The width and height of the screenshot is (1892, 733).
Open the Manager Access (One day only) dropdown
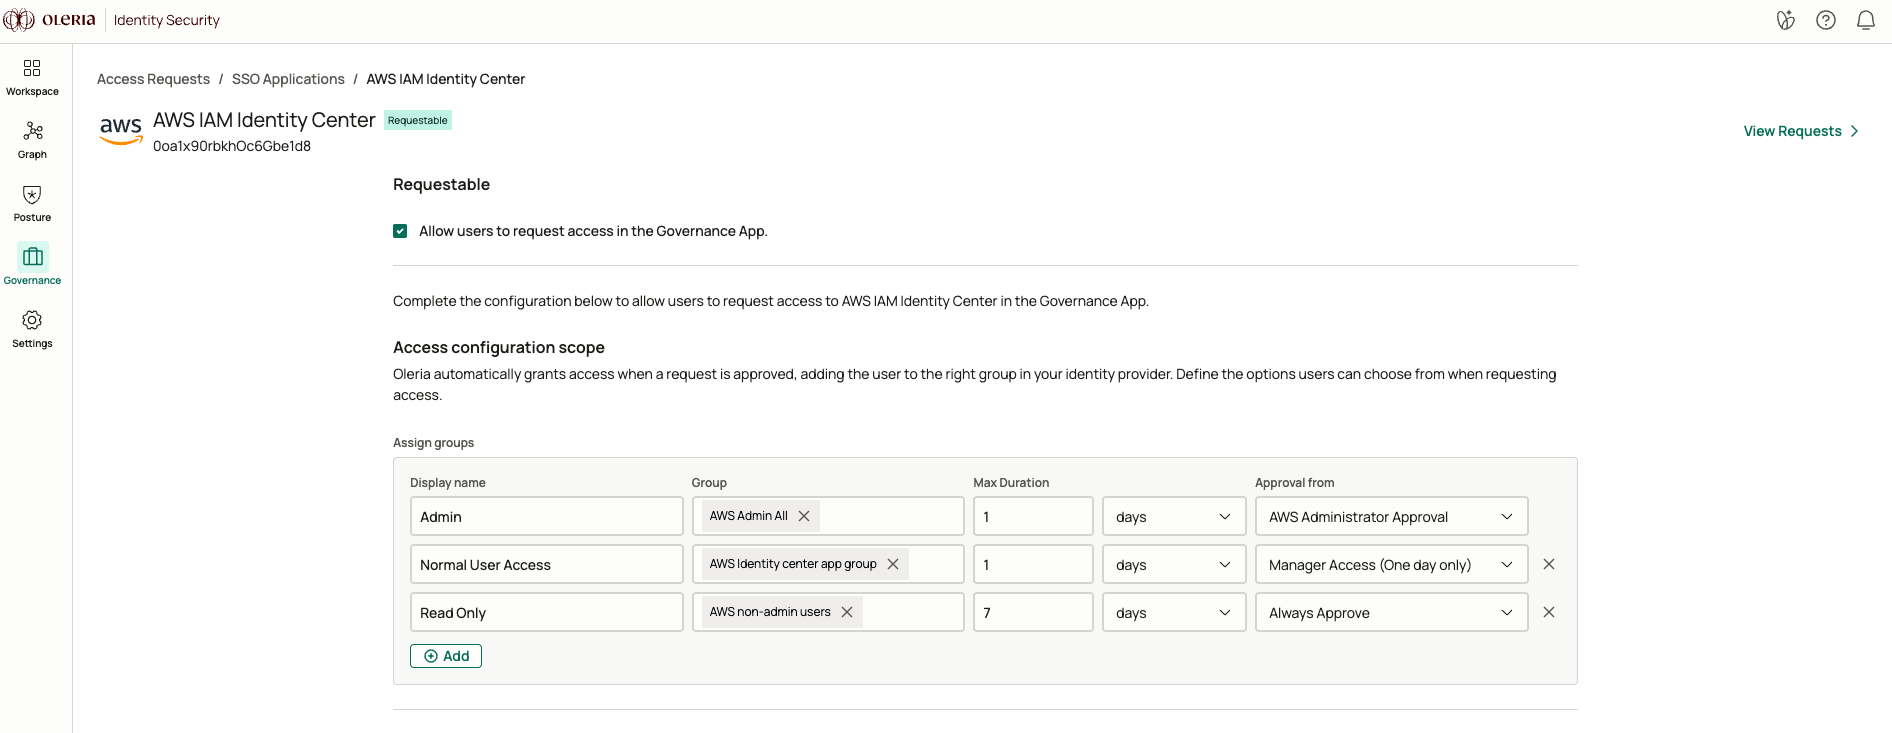(1391, 564)
